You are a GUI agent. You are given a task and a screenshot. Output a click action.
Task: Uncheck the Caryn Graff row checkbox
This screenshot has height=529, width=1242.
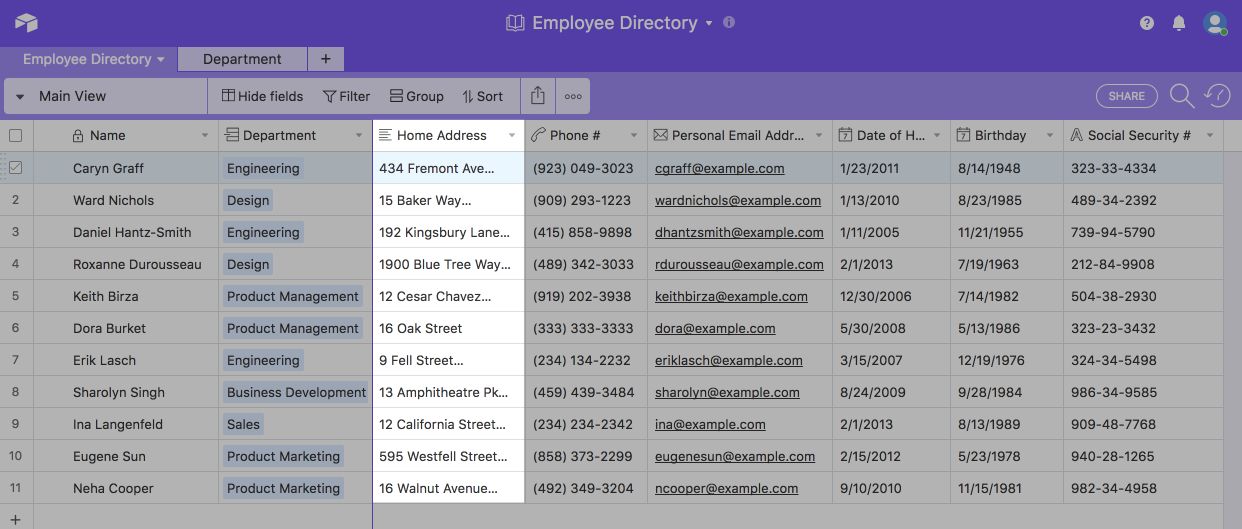16,168
